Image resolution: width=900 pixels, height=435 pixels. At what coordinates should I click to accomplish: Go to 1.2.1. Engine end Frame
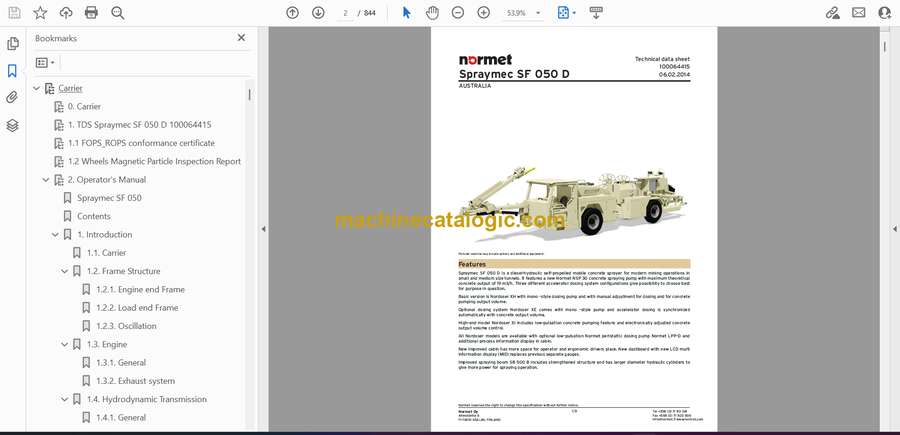(141, 289)
